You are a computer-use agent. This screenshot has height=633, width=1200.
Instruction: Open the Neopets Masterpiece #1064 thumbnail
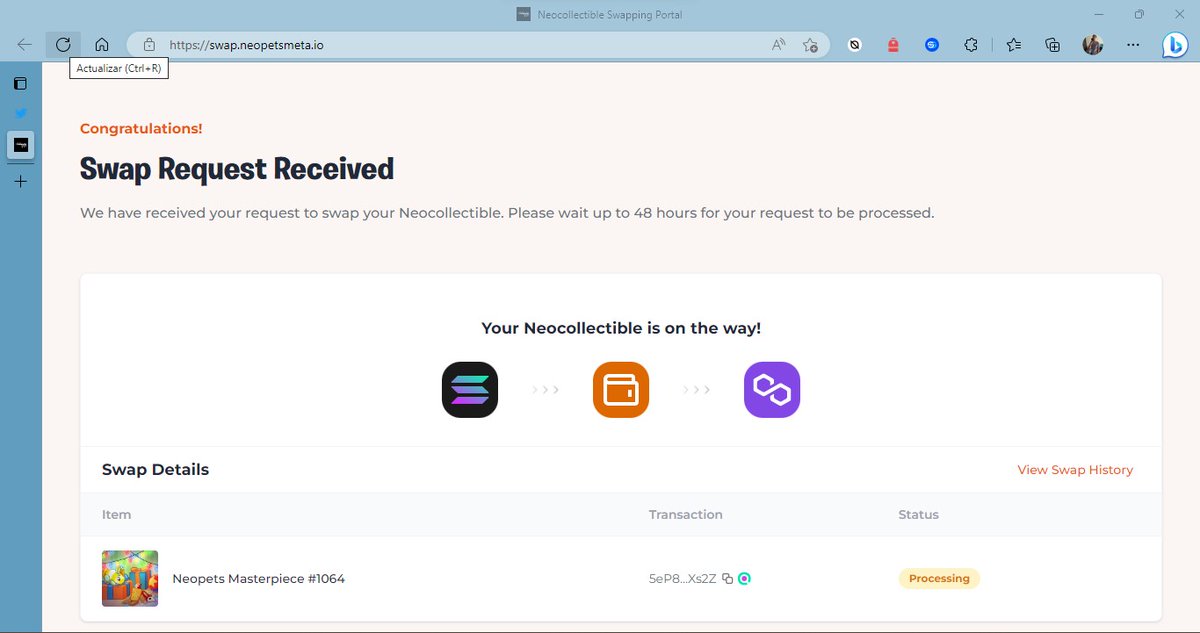(130, 578)
